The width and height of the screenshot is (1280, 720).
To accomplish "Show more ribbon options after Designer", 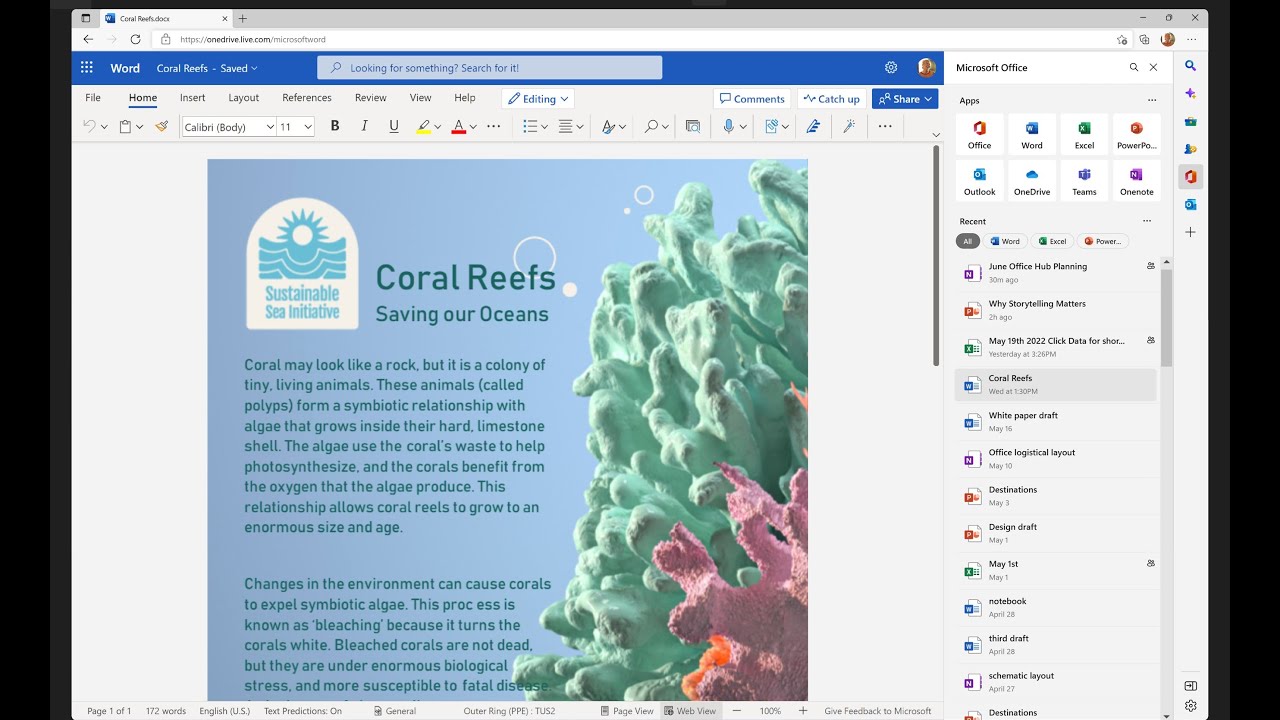I will coord(885,126).
